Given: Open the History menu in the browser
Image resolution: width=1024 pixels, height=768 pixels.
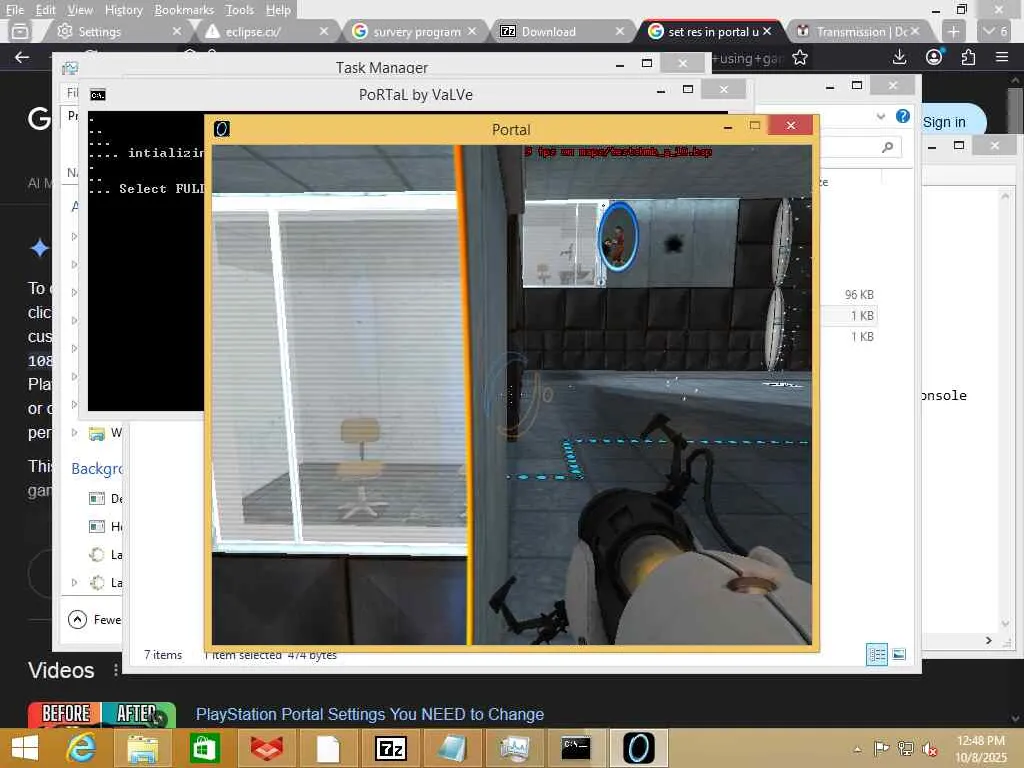Looking at the screenshot, I should [x=123, y=10].
